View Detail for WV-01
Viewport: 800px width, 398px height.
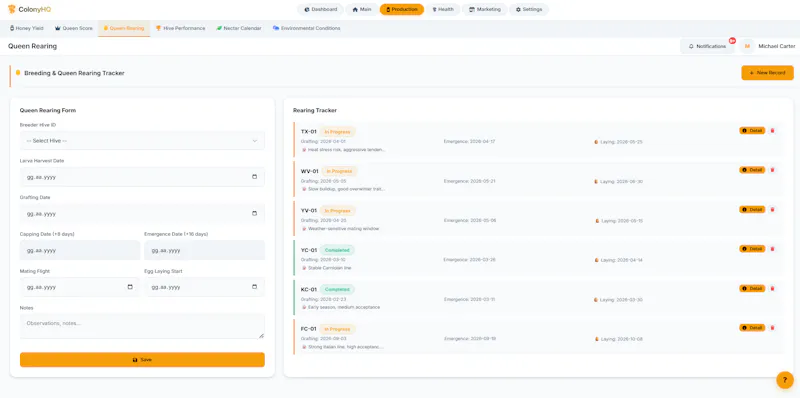(x=752, y=170)
